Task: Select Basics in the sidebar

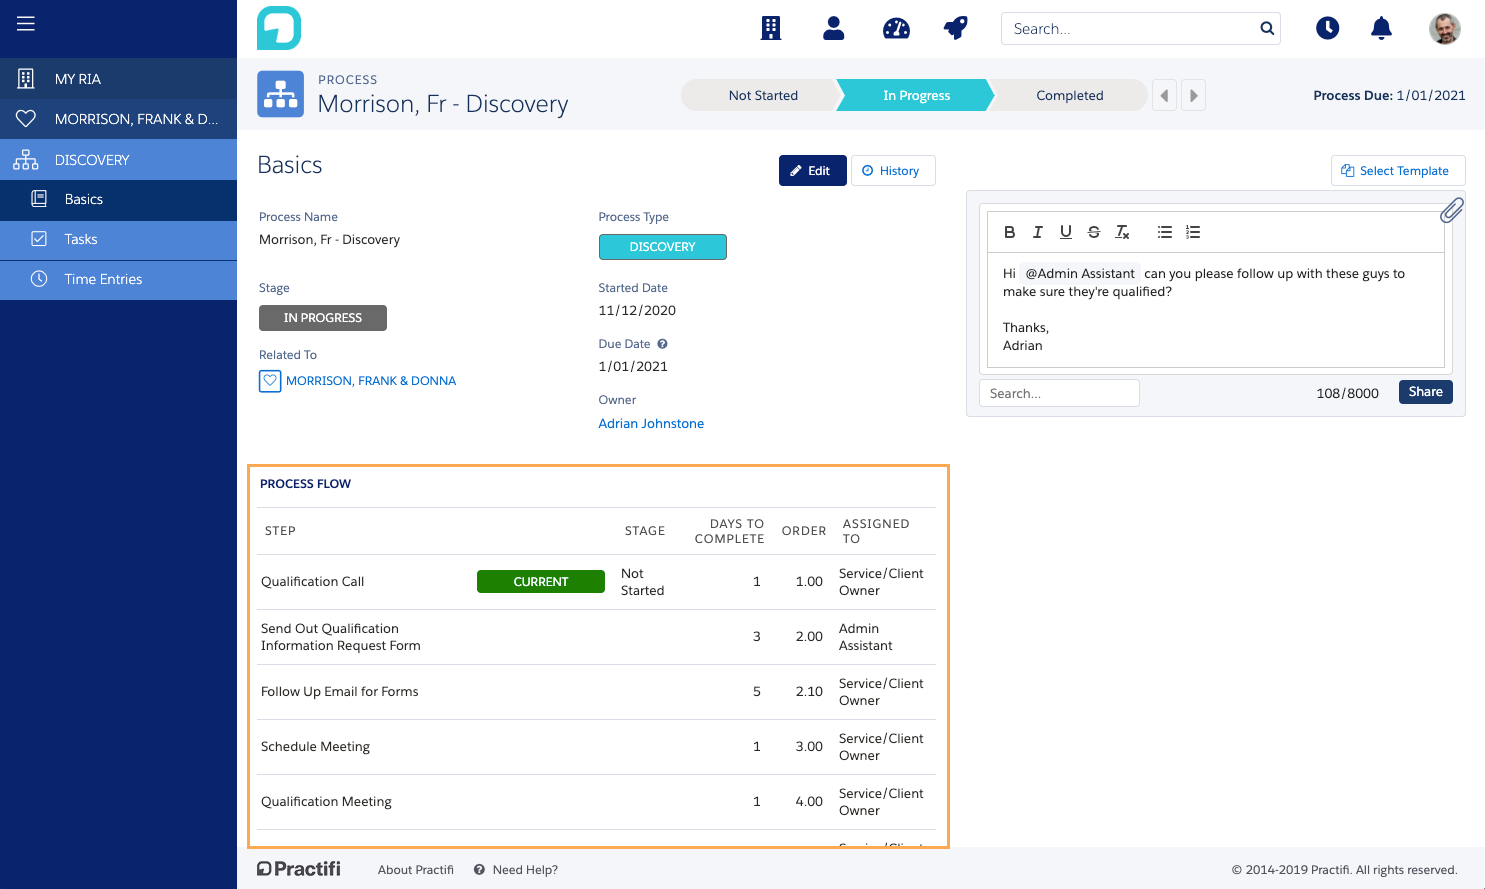Action: pos(118,200)
